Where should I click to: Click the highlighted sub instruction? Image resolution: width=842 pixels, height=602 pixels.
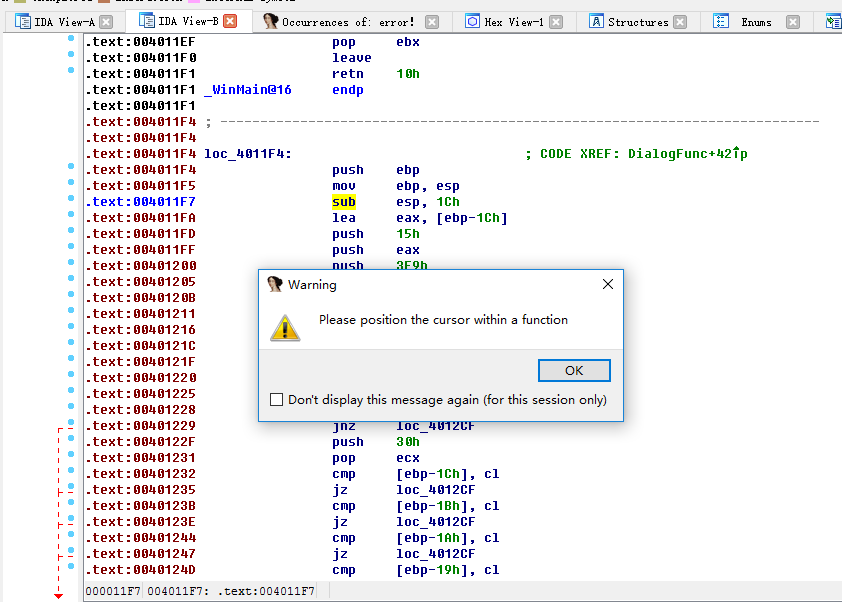[344, 202]
